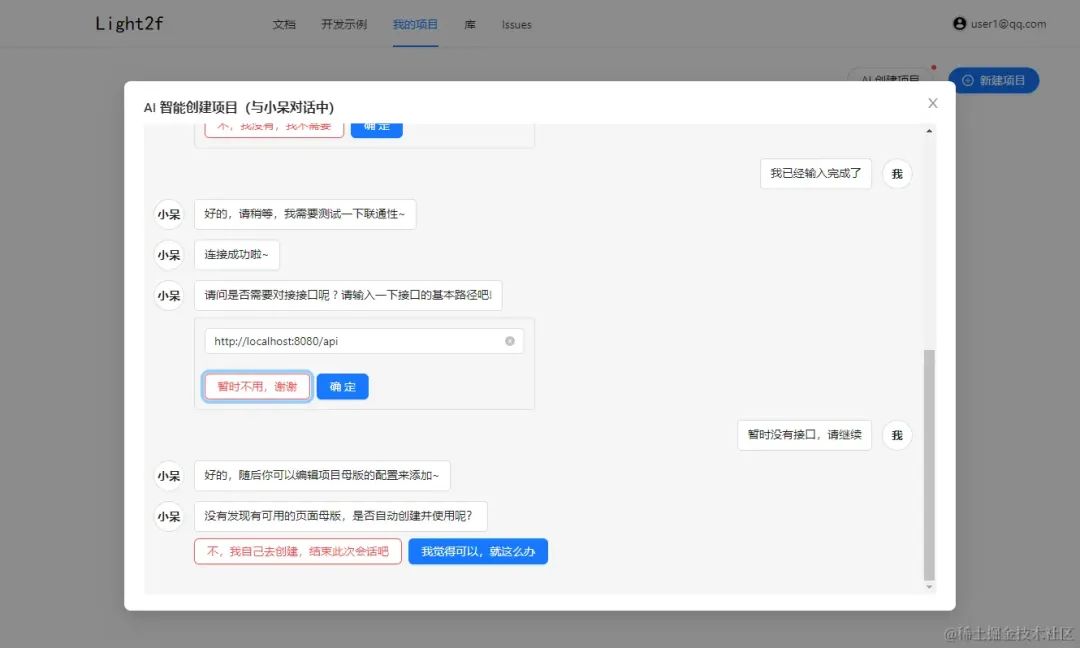Screen dimensions: 1080x648
Task: Click the 小呆 avatar beside 连接成功啦 message
Action: tap(168, 255)
